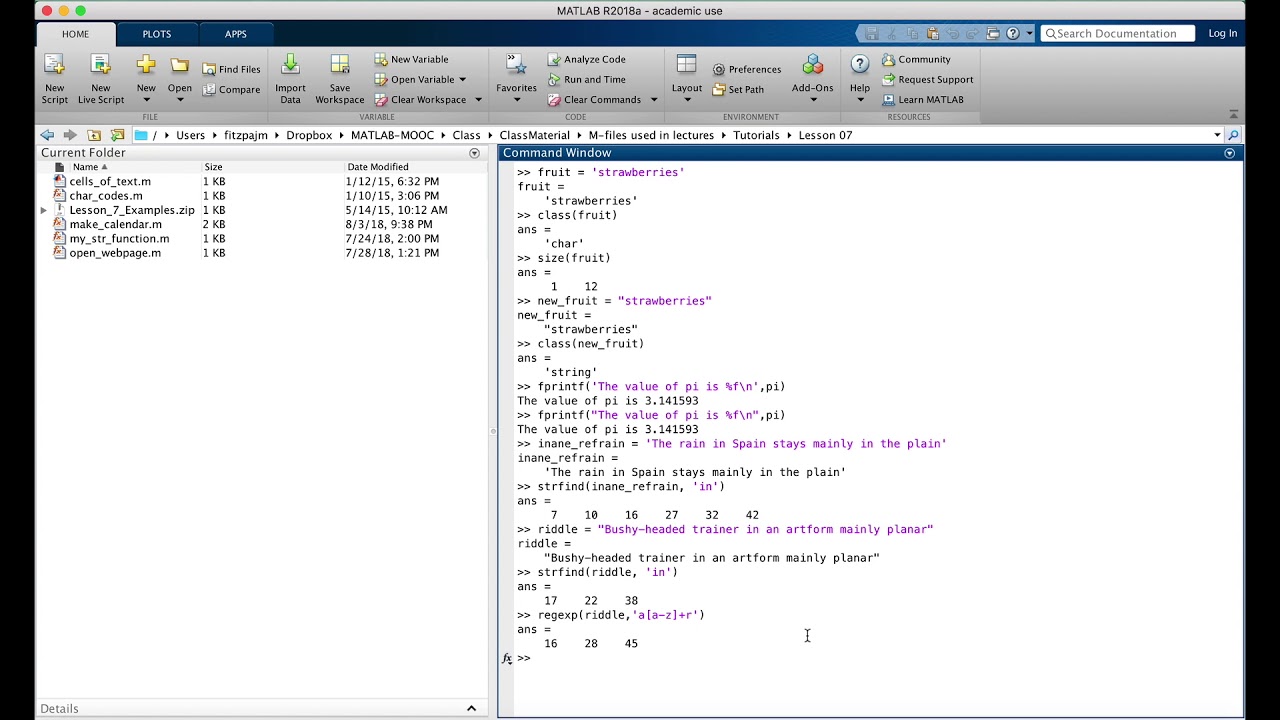Screen dimensions: 1280x720
Task: Open the fx function browser
Action: click(x=507, y=658)
